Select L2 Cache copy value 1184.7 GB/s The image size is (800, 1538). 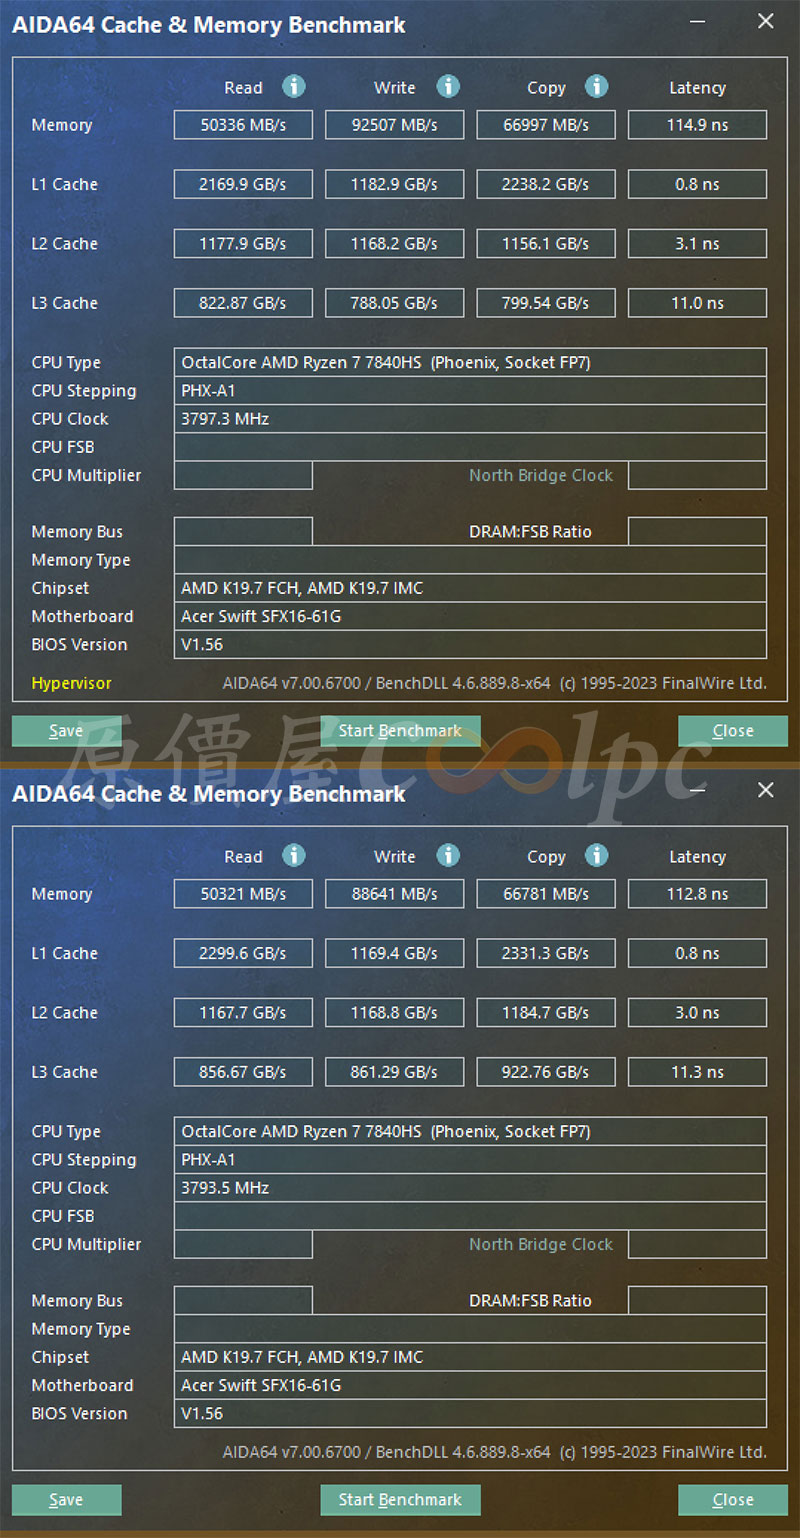coord(546,1012)
